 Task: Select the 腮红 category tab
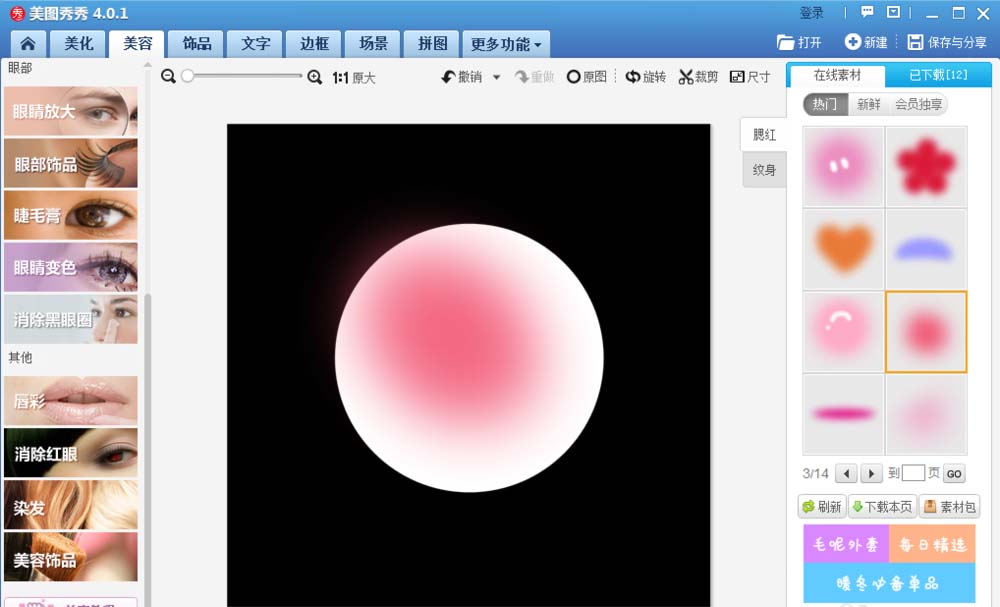coord(763,135)
